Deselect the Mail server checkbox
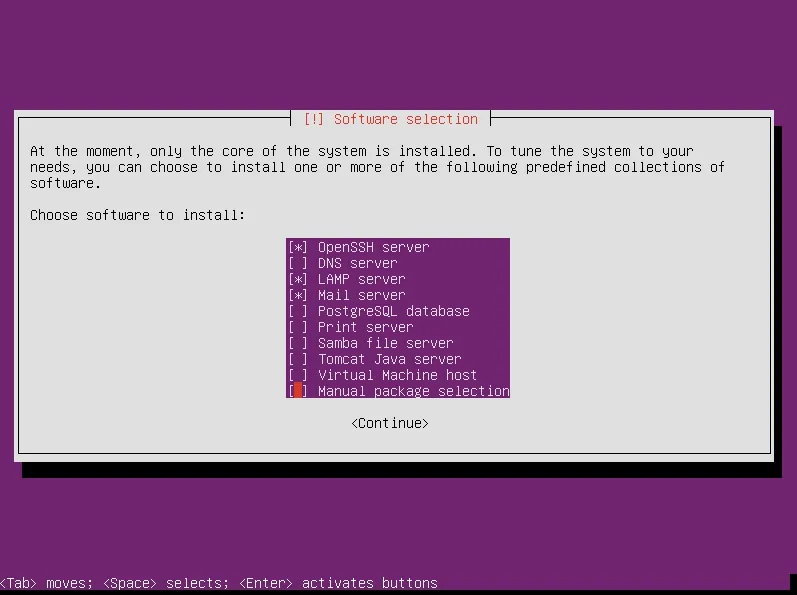This screenshot has height=595, width=797. pyautogui.click(x=298, y=295)
